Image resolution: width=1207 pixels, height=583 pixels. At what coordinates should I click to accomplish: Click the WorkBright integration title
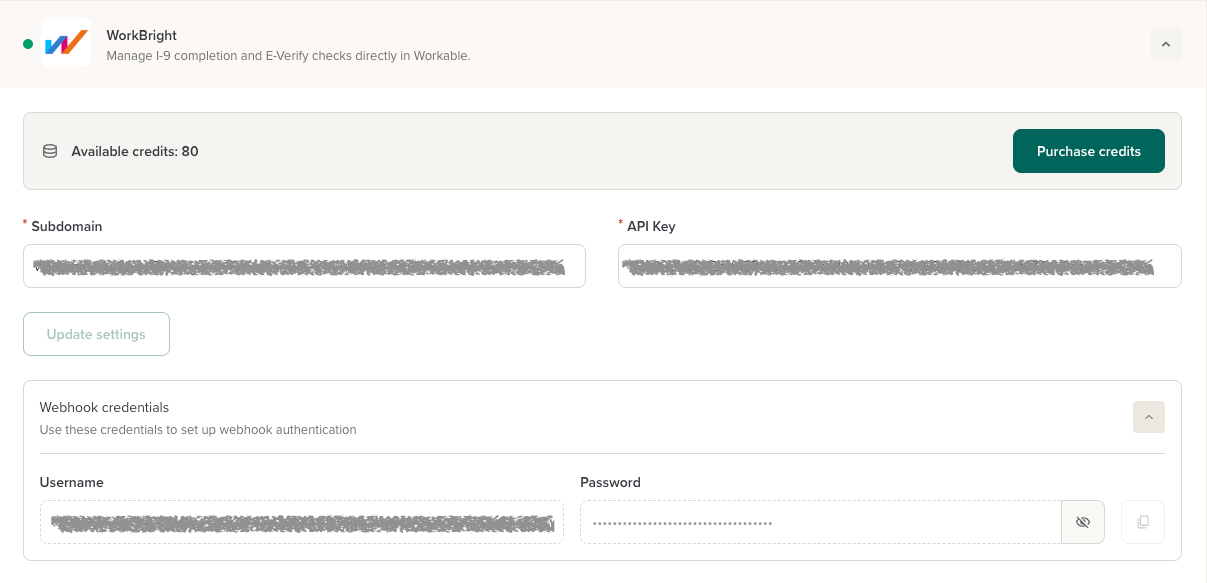[x=142, y=35]
